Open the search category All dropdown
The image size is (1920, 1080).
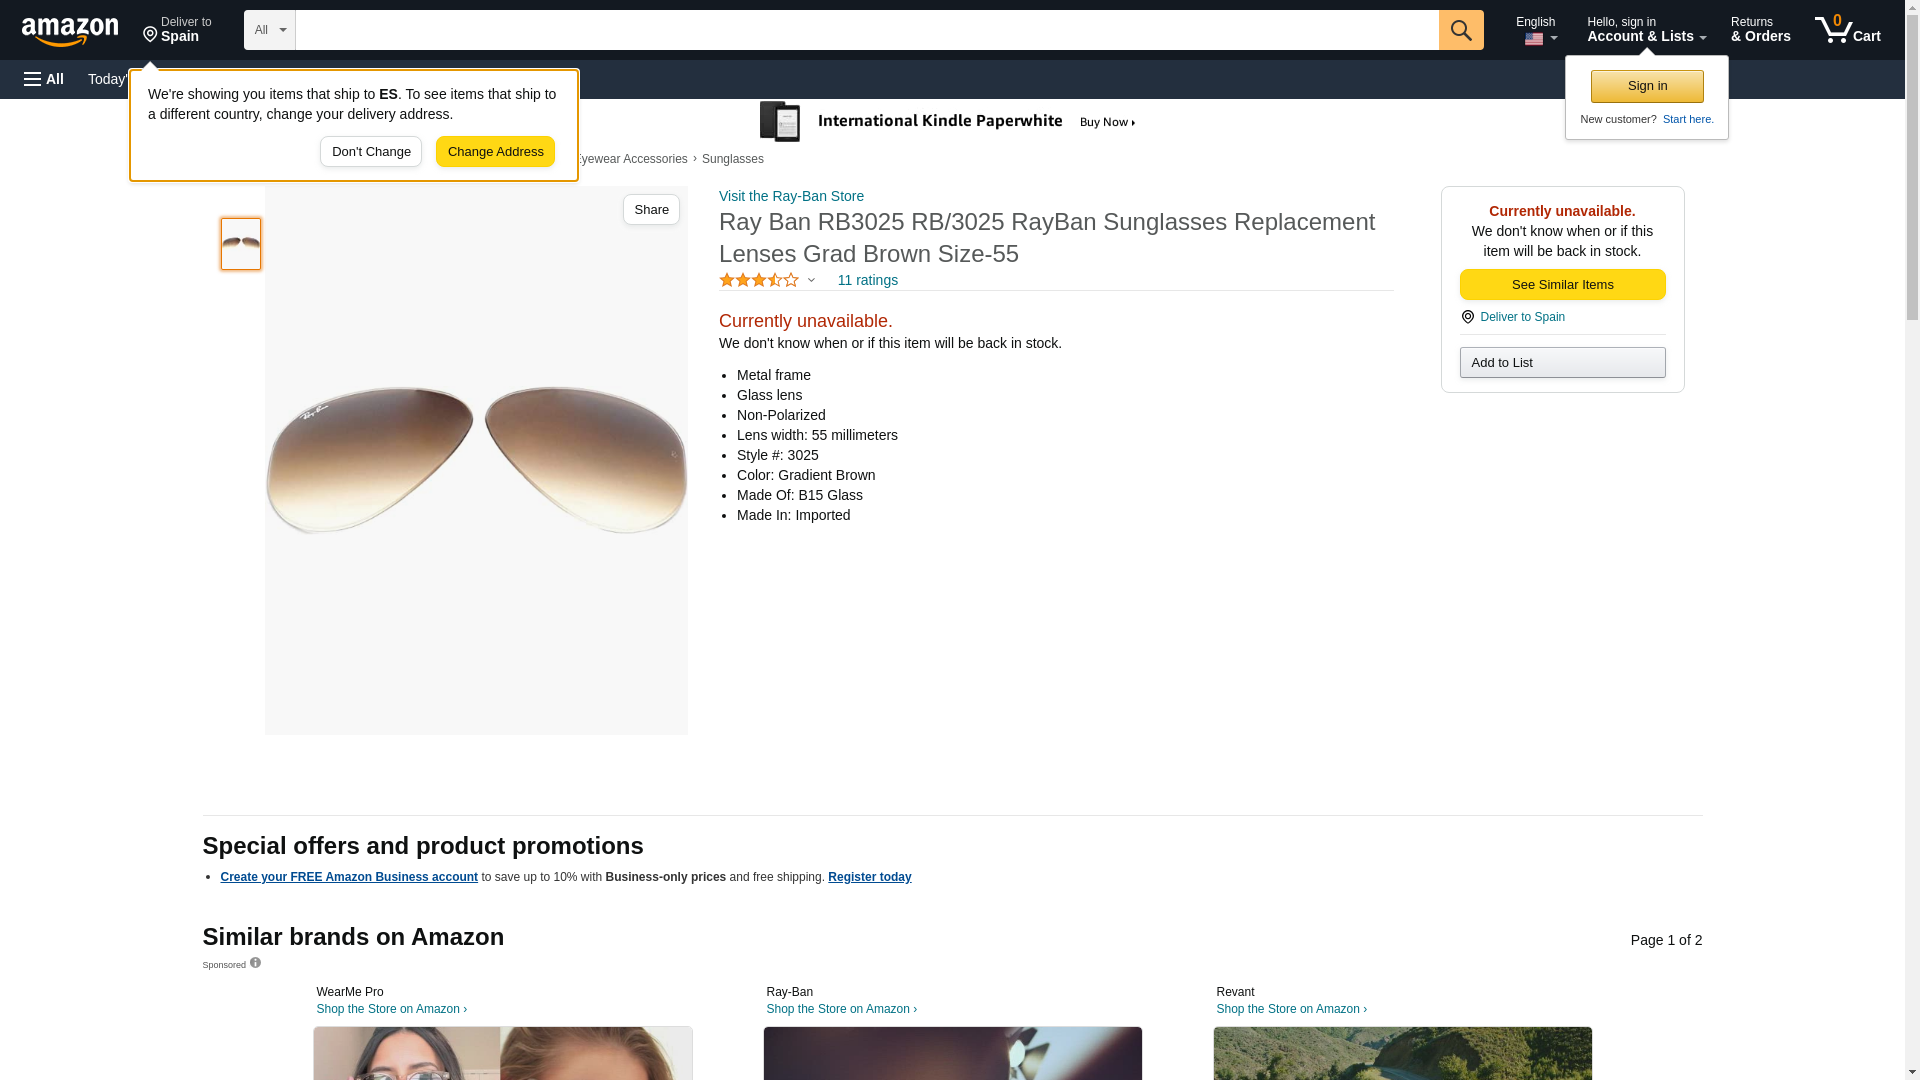270,30
